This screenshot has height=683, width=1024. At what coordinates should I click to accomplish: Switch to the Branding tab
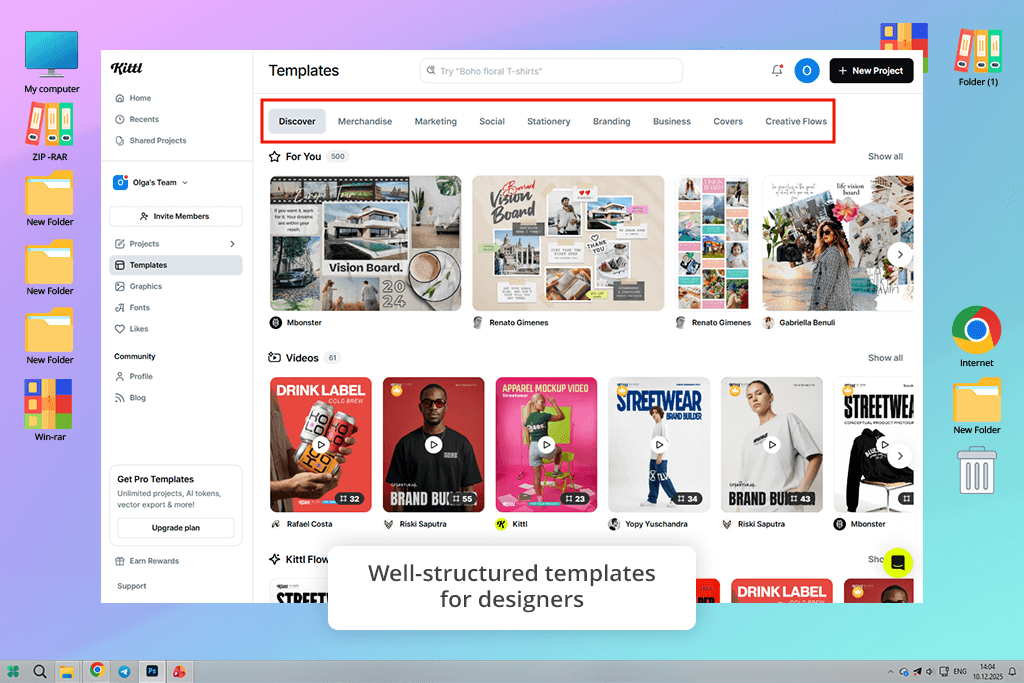pyautogui.click(x=611, y=121)
